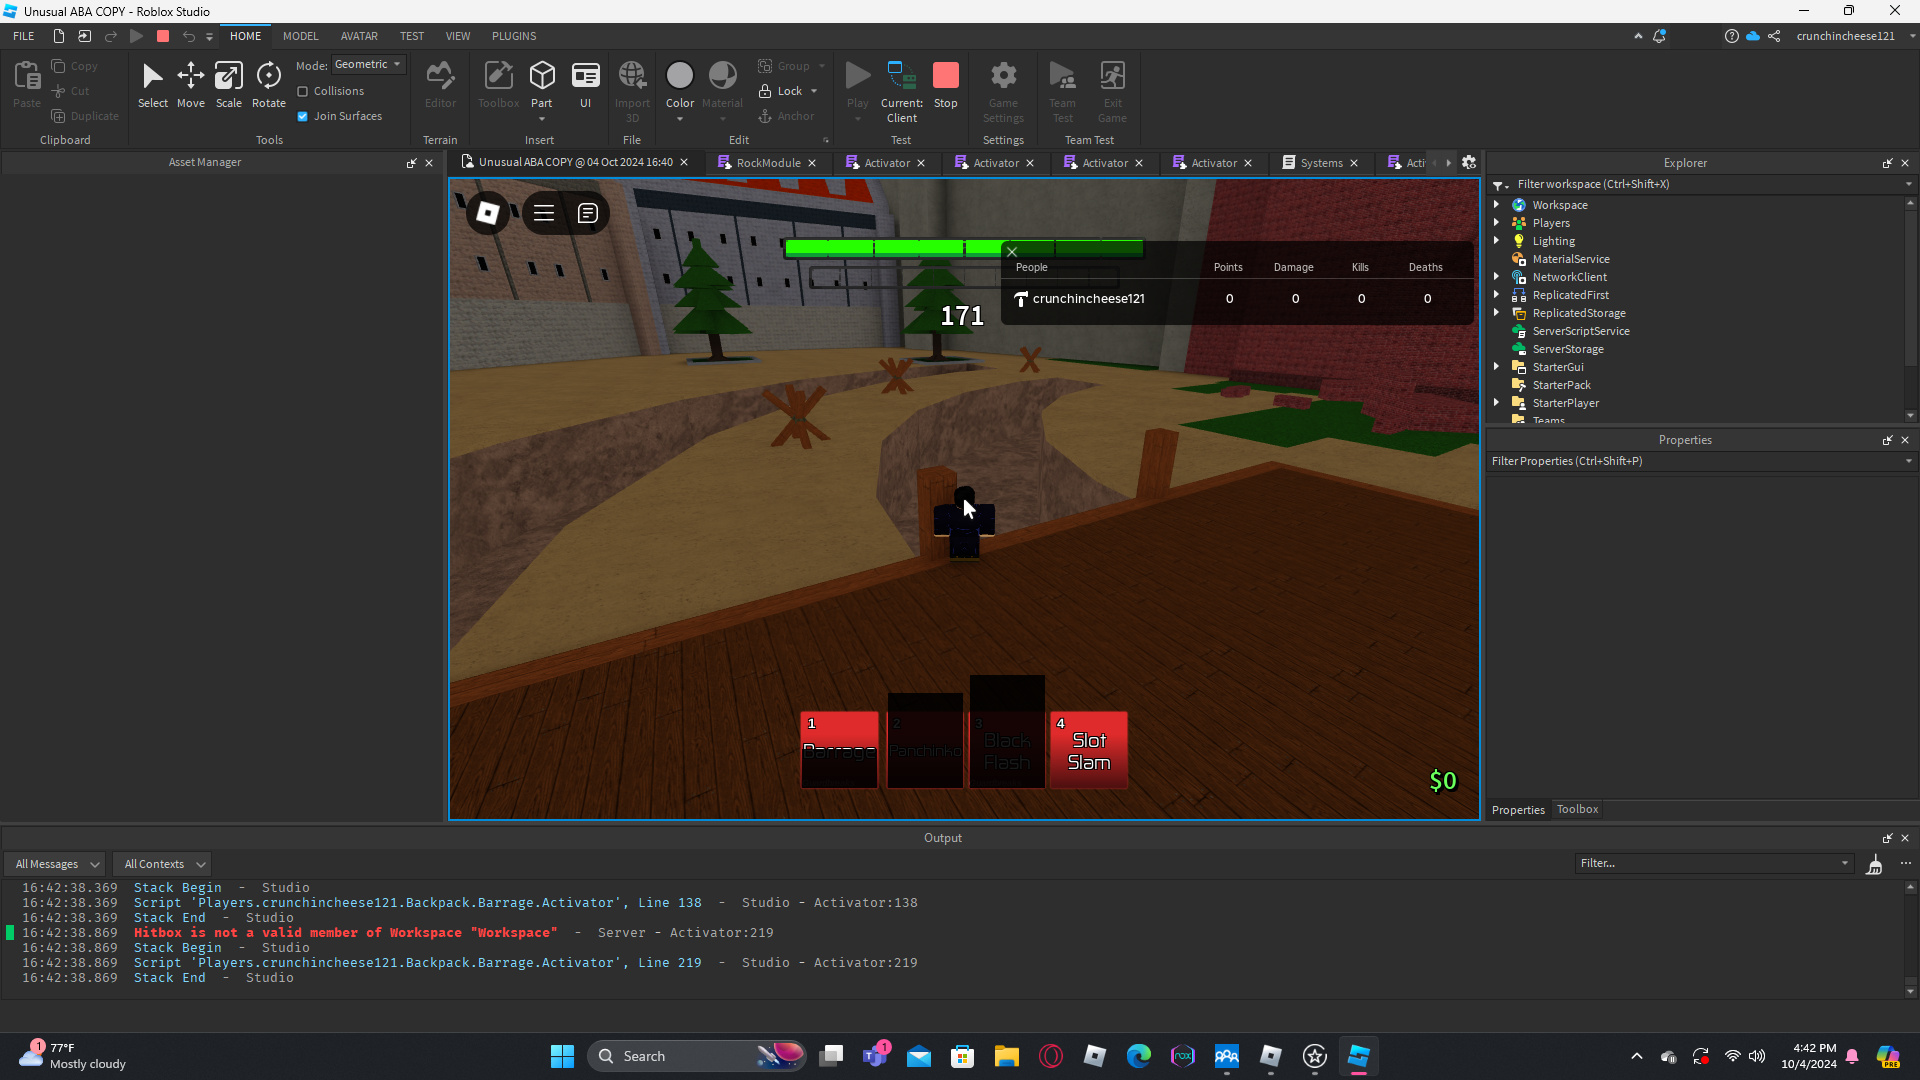Expand the StarterPlayer node
Screen dimensions: 1920x1080
click(1497, 403)
